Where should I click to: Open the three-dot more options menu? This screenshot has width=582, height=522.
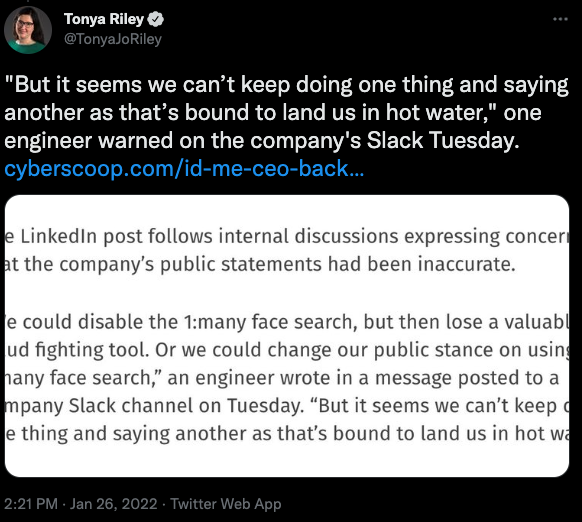tap(560, 19)
